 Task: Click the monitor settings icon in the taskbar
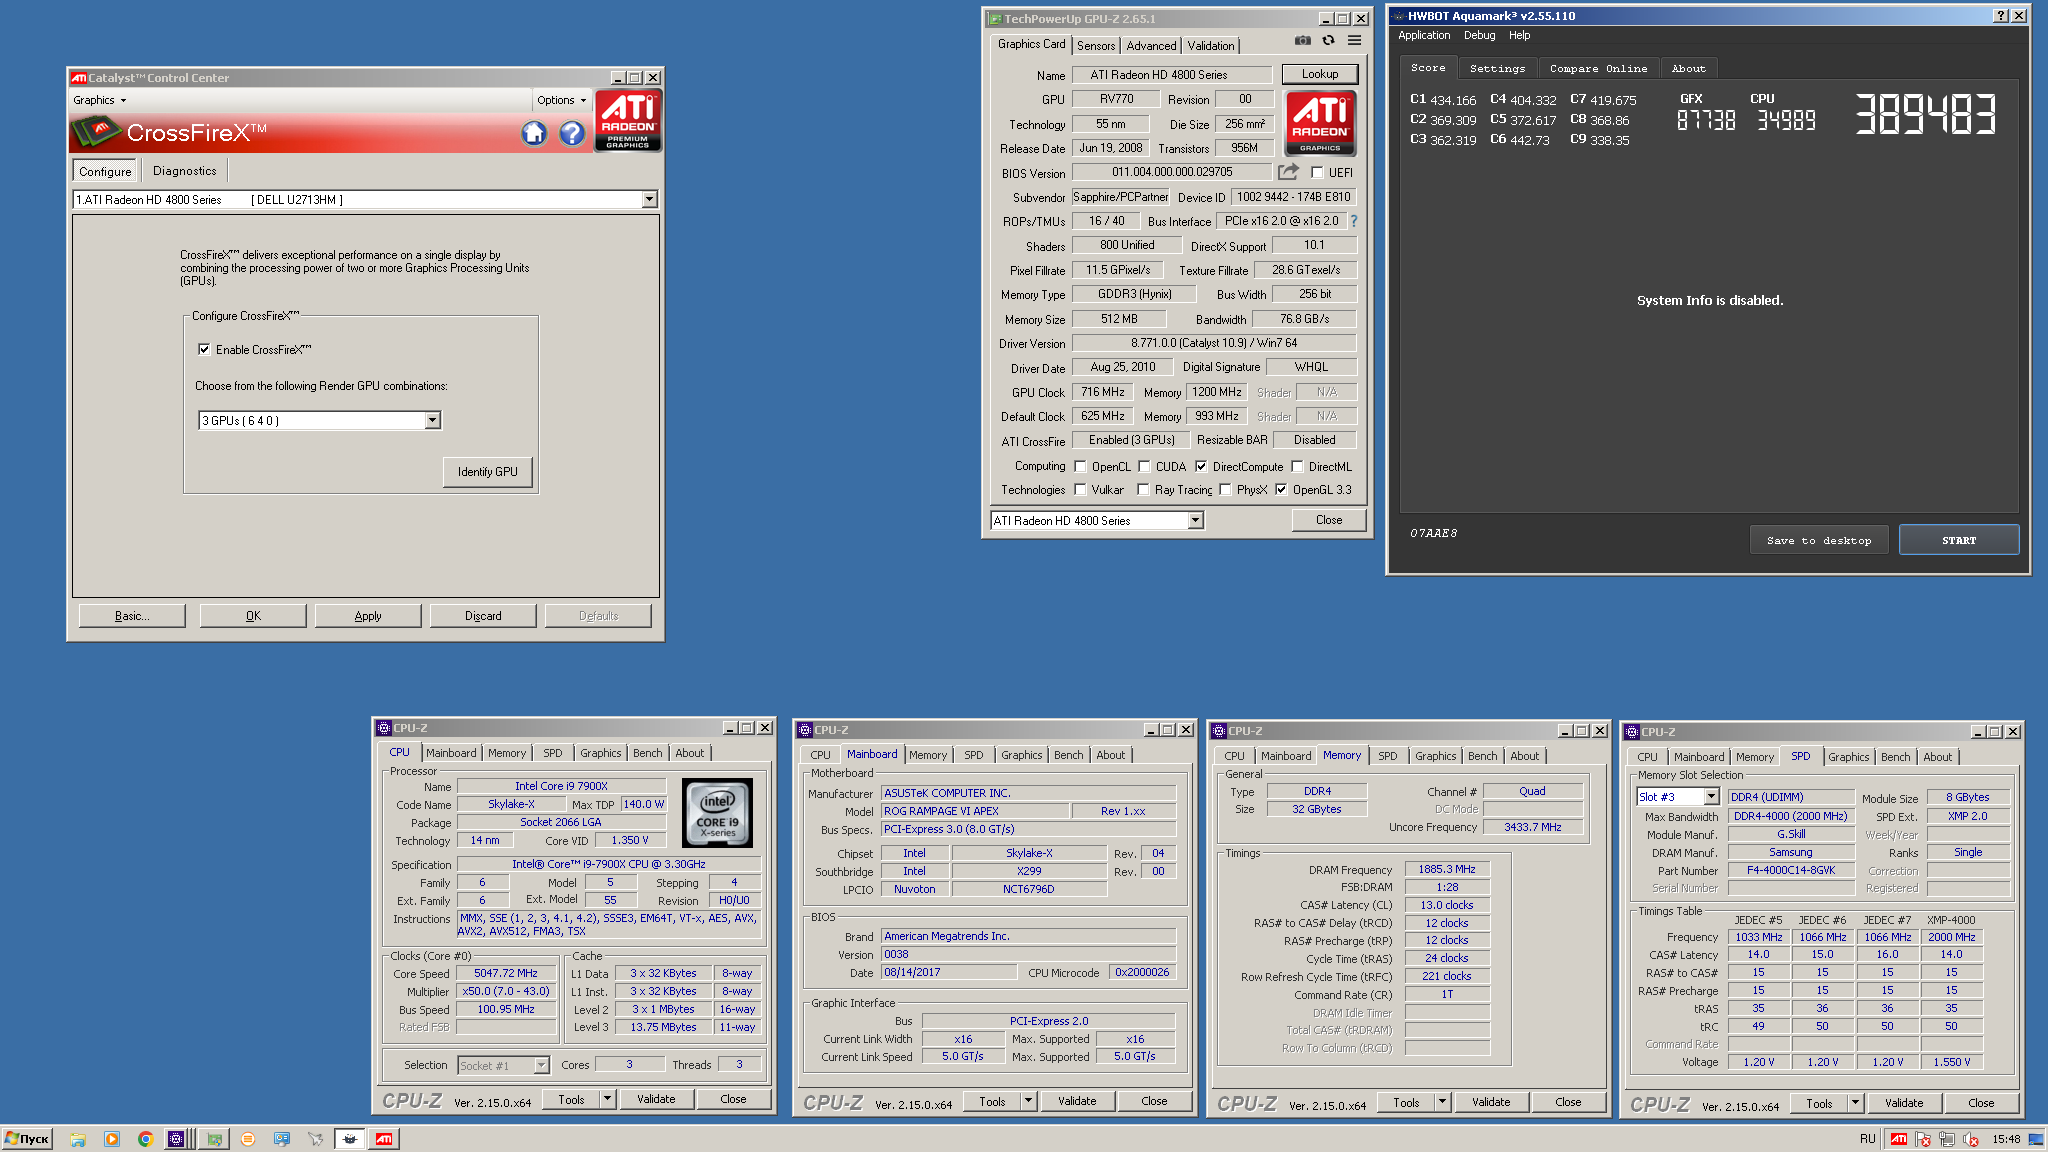coord(282,1139)
